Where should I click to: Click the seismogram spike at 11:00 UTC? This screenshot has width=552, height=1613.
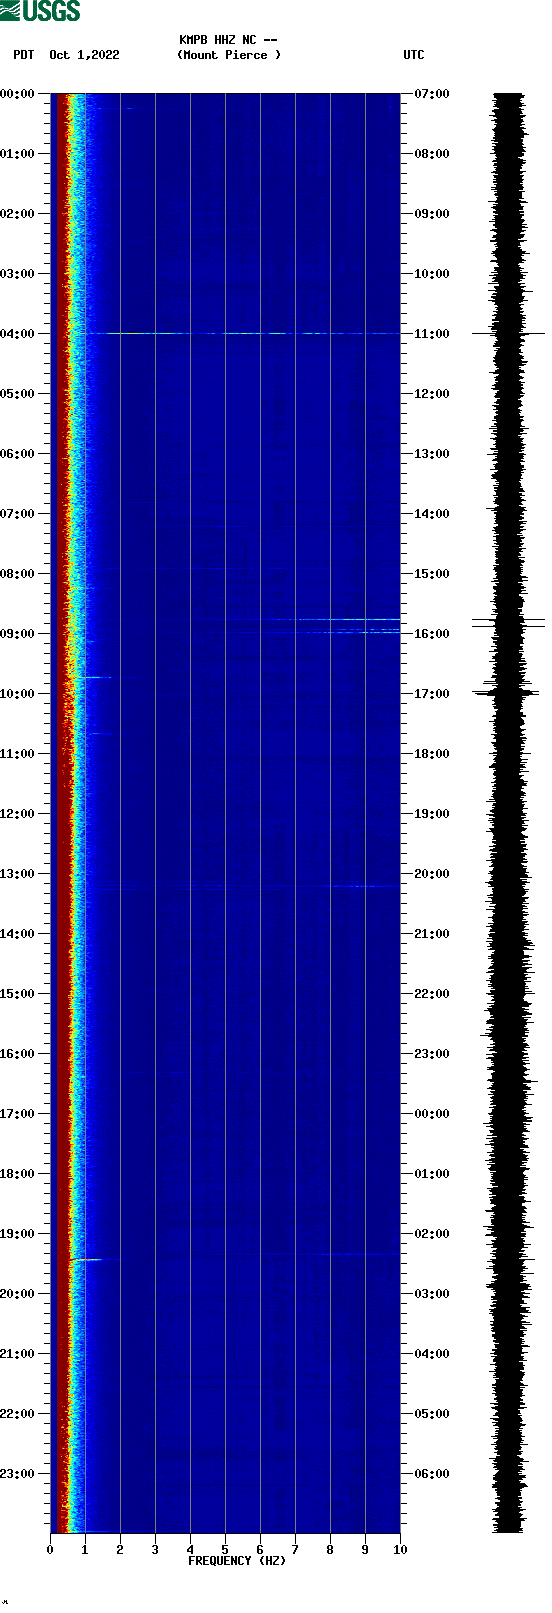coord(508,333)
